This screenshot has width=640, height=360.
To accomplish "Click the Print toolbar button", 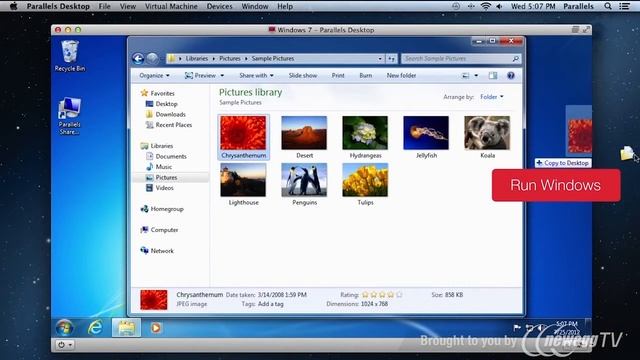I will [338, 76].
